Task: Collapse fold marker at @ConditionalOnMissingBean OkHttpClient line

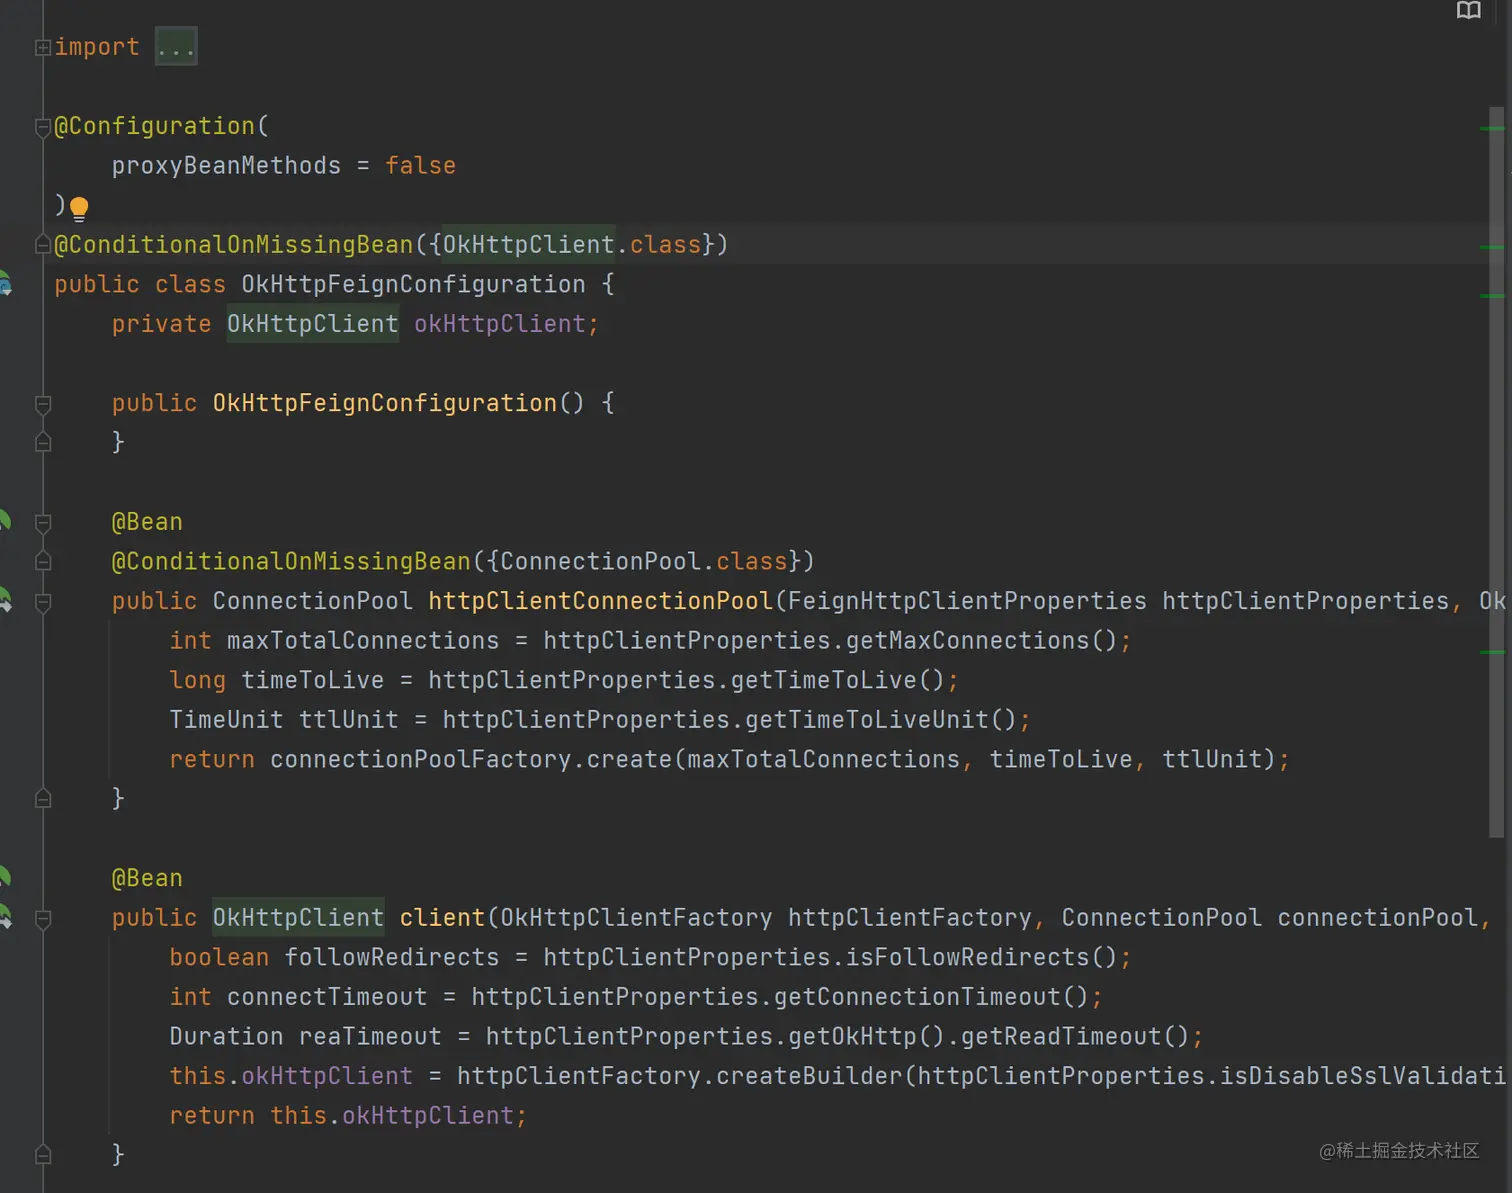Action: pos(43,244)
